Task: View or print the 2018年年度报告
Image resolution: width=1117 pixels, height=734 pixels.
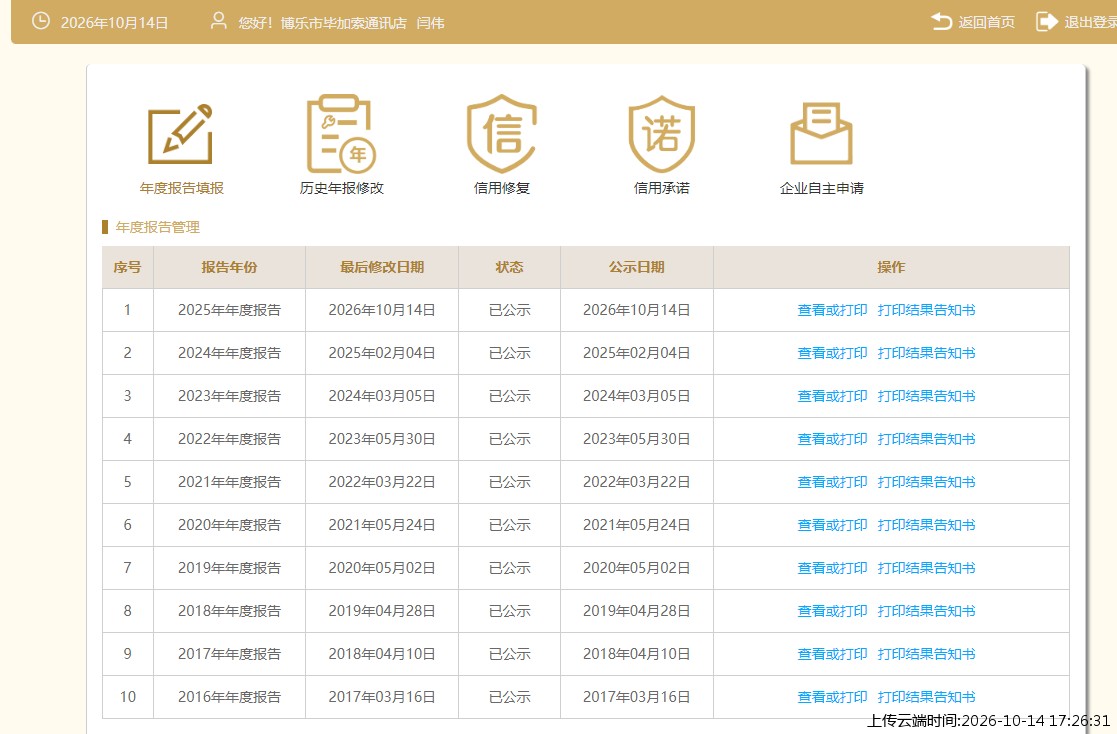Action: [832, 611]
